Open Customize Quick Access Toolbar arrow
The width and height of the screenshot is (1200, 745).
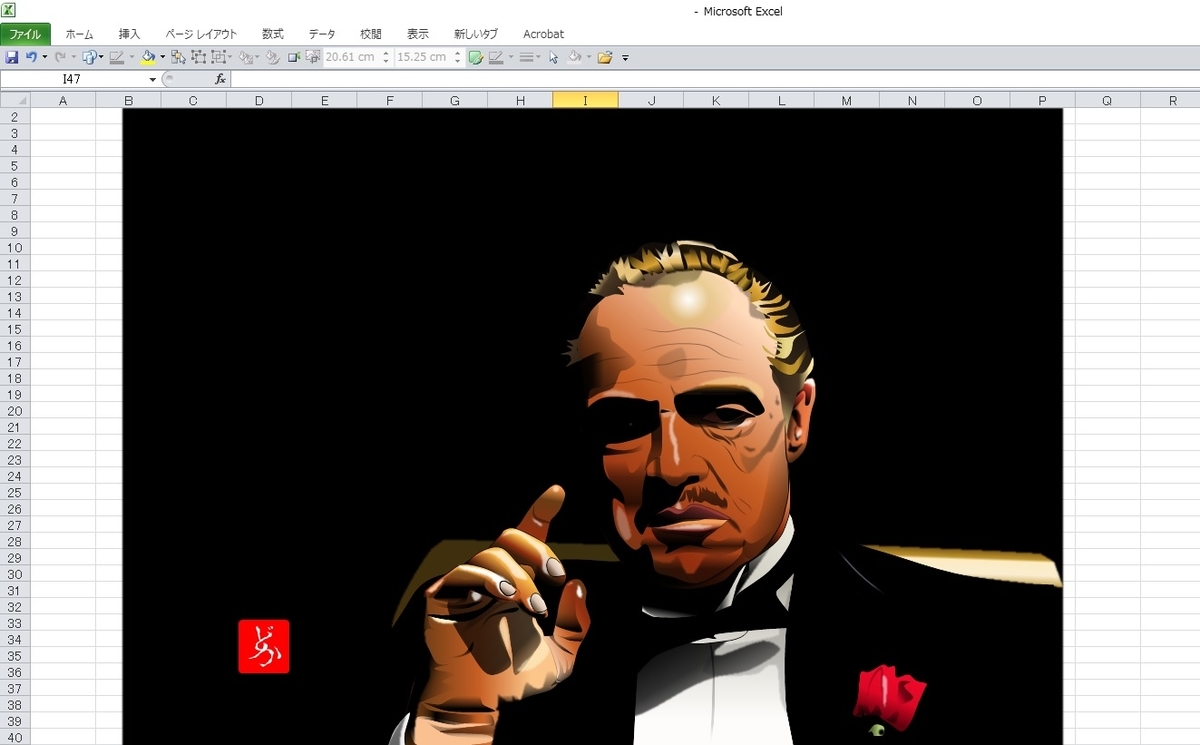pyautogui.click(x=626, y=58)
